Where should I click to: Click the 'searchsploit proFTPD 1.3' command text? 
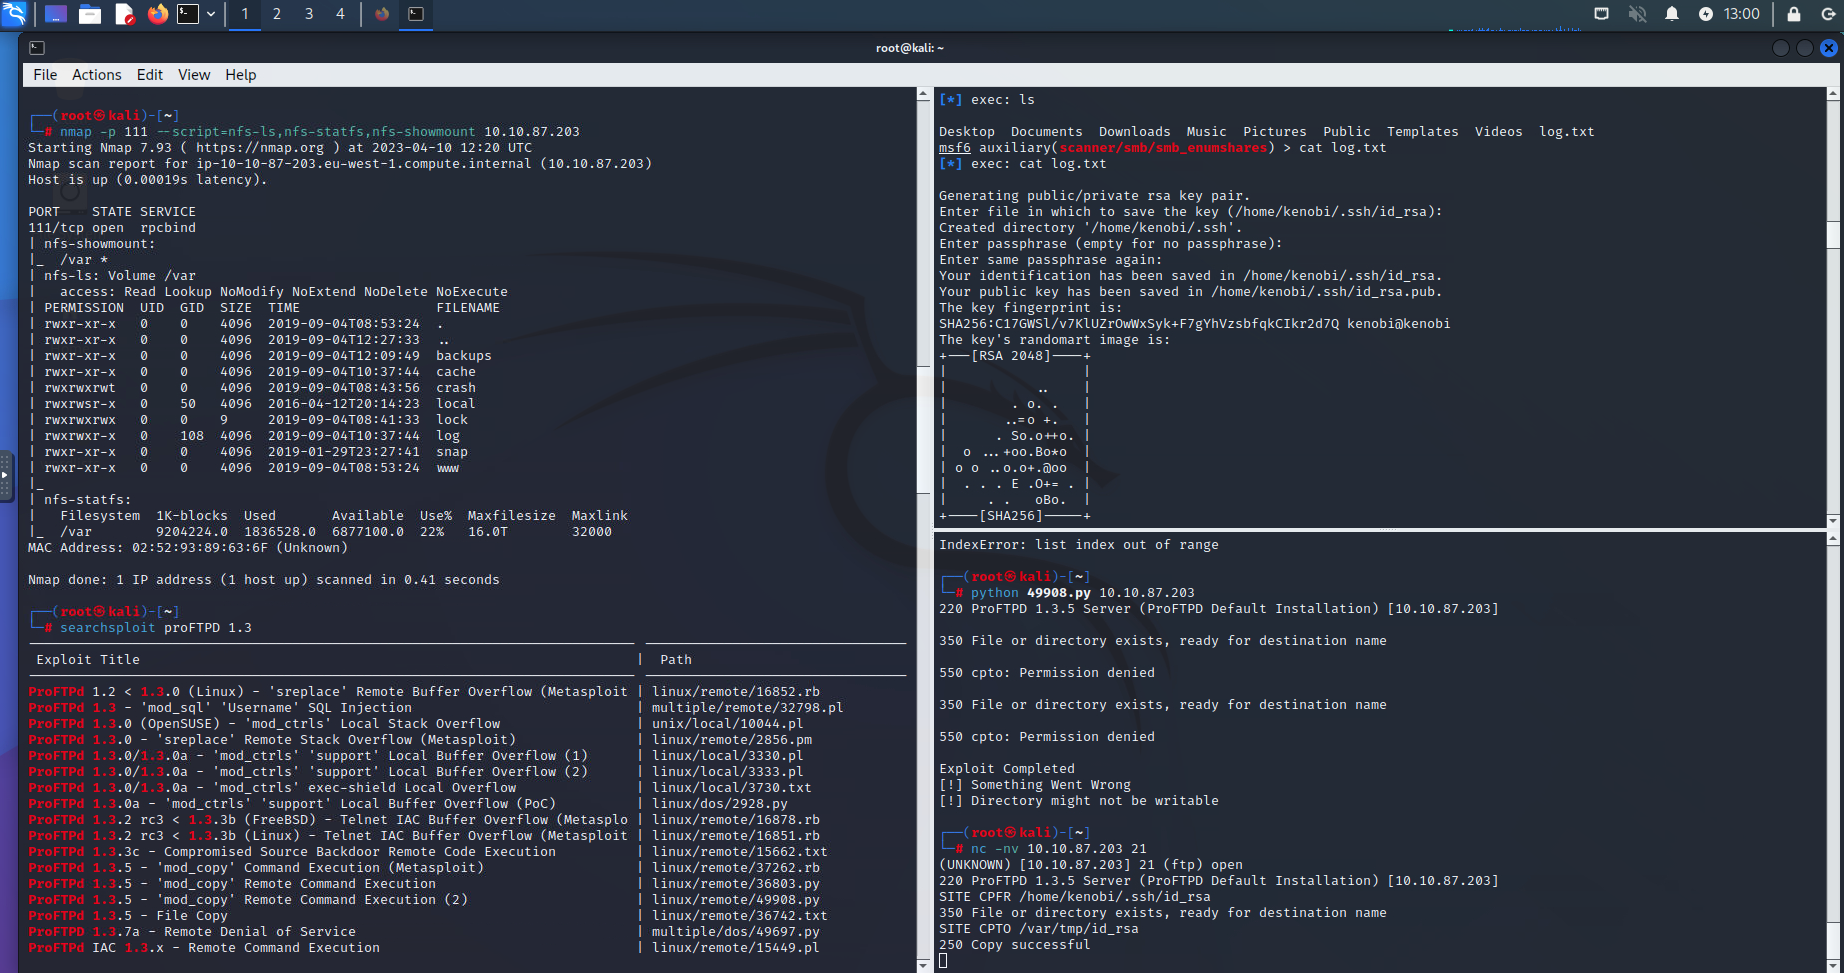pos(156,628)
